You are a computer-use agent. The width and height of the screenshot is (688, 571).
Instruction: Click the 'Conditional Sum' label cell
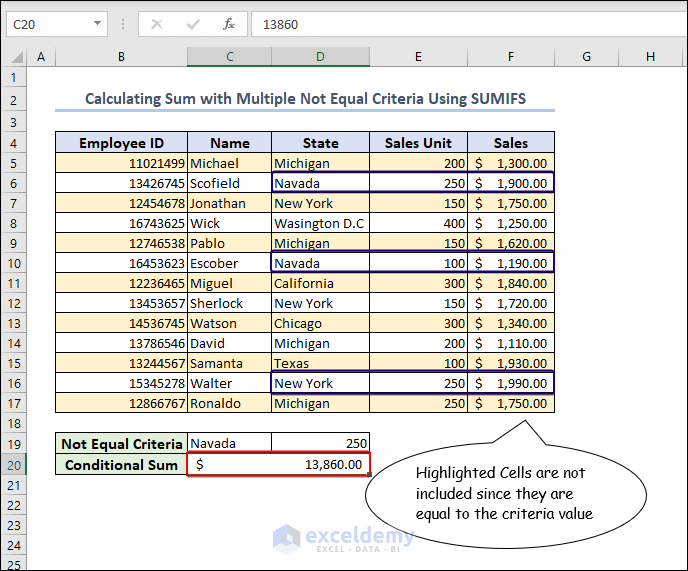click(122, 465)
